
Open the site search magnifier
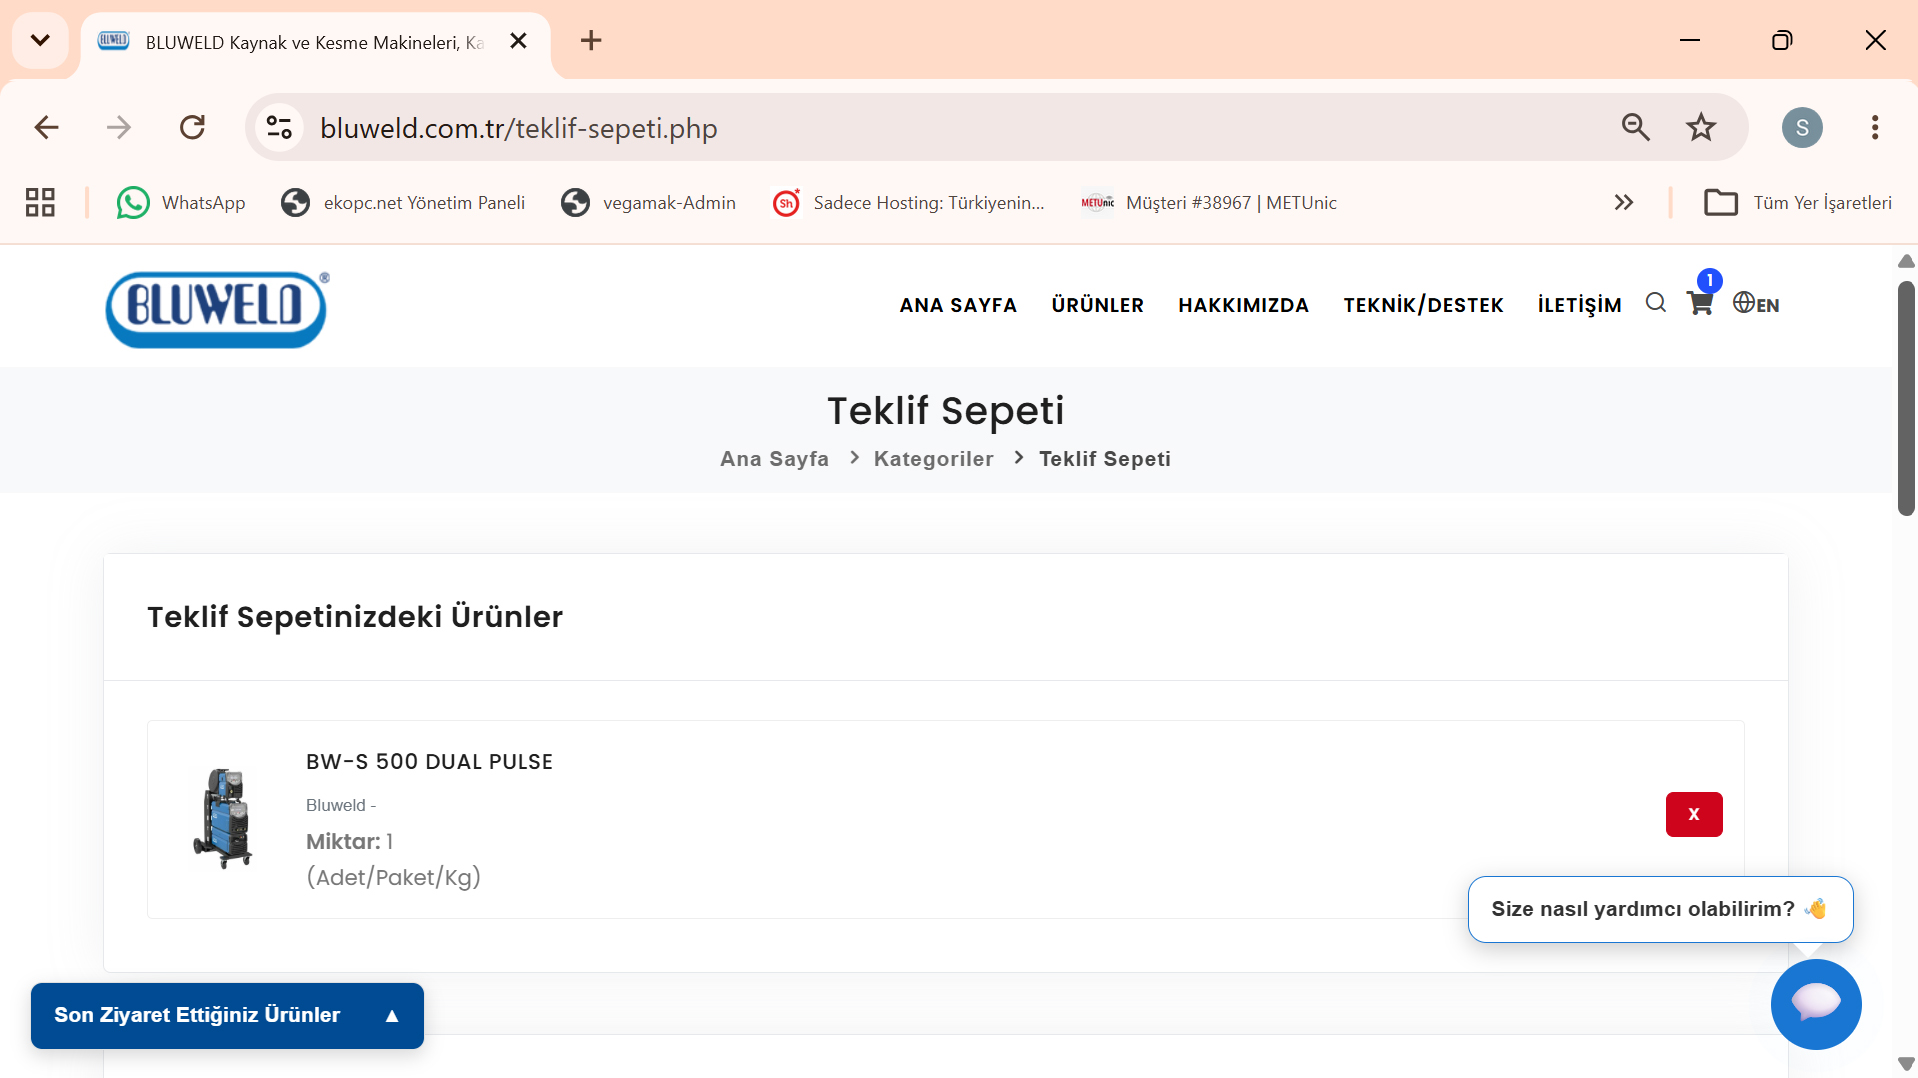1656,303
